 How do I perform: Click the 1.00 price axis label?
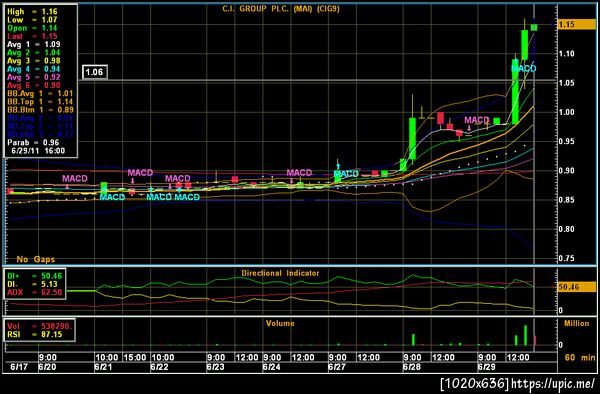(566, 112)
